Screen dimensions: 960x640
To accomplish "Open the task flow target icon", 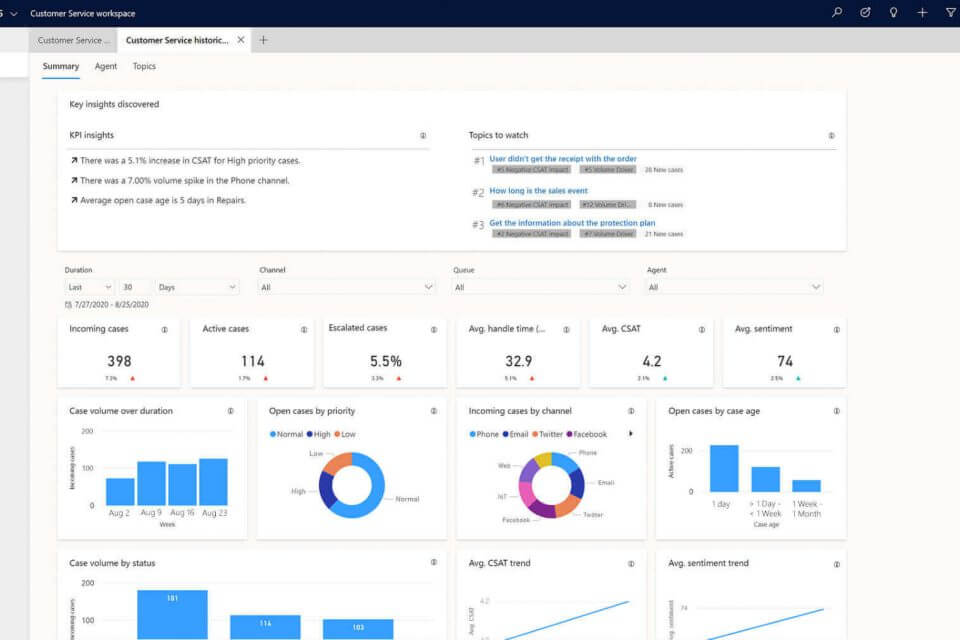I will [x=866, y=13].
